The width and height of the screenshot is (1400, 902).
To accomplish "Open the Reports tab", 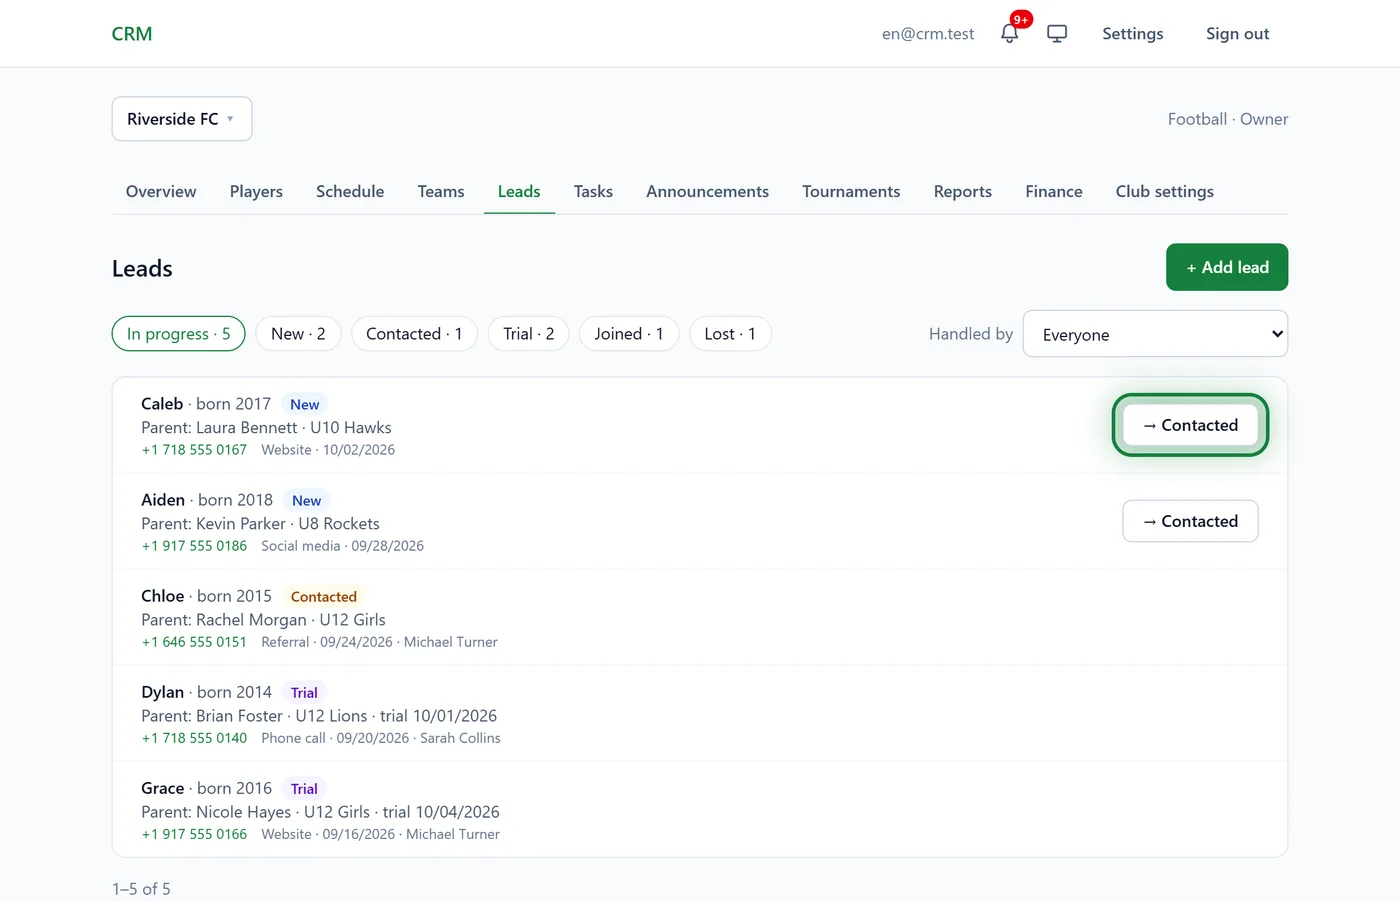I will [x=963, y=191].
